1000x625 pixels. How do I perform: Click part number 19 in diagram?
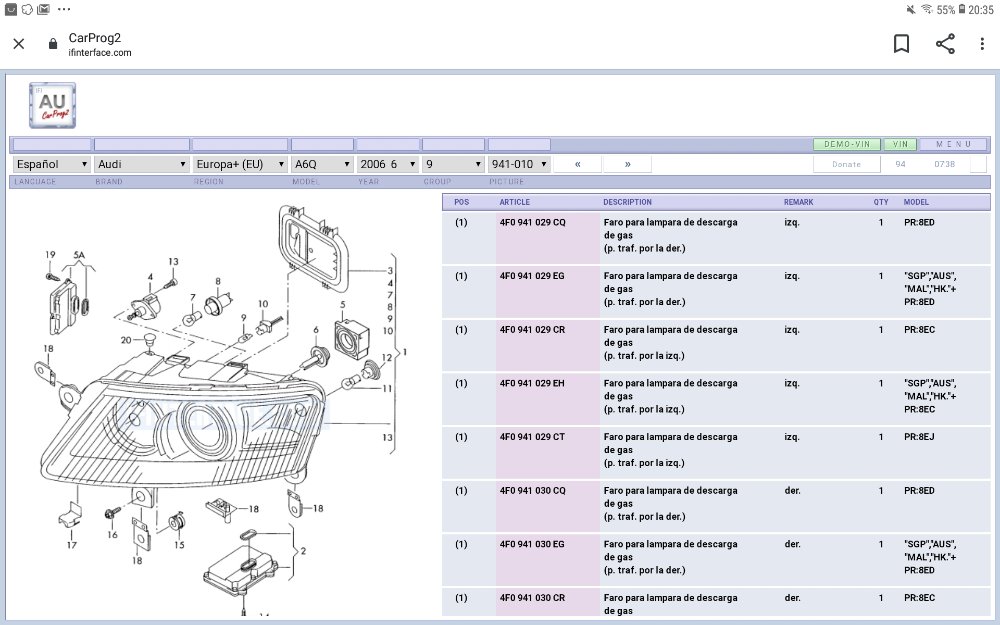[50, 254]
